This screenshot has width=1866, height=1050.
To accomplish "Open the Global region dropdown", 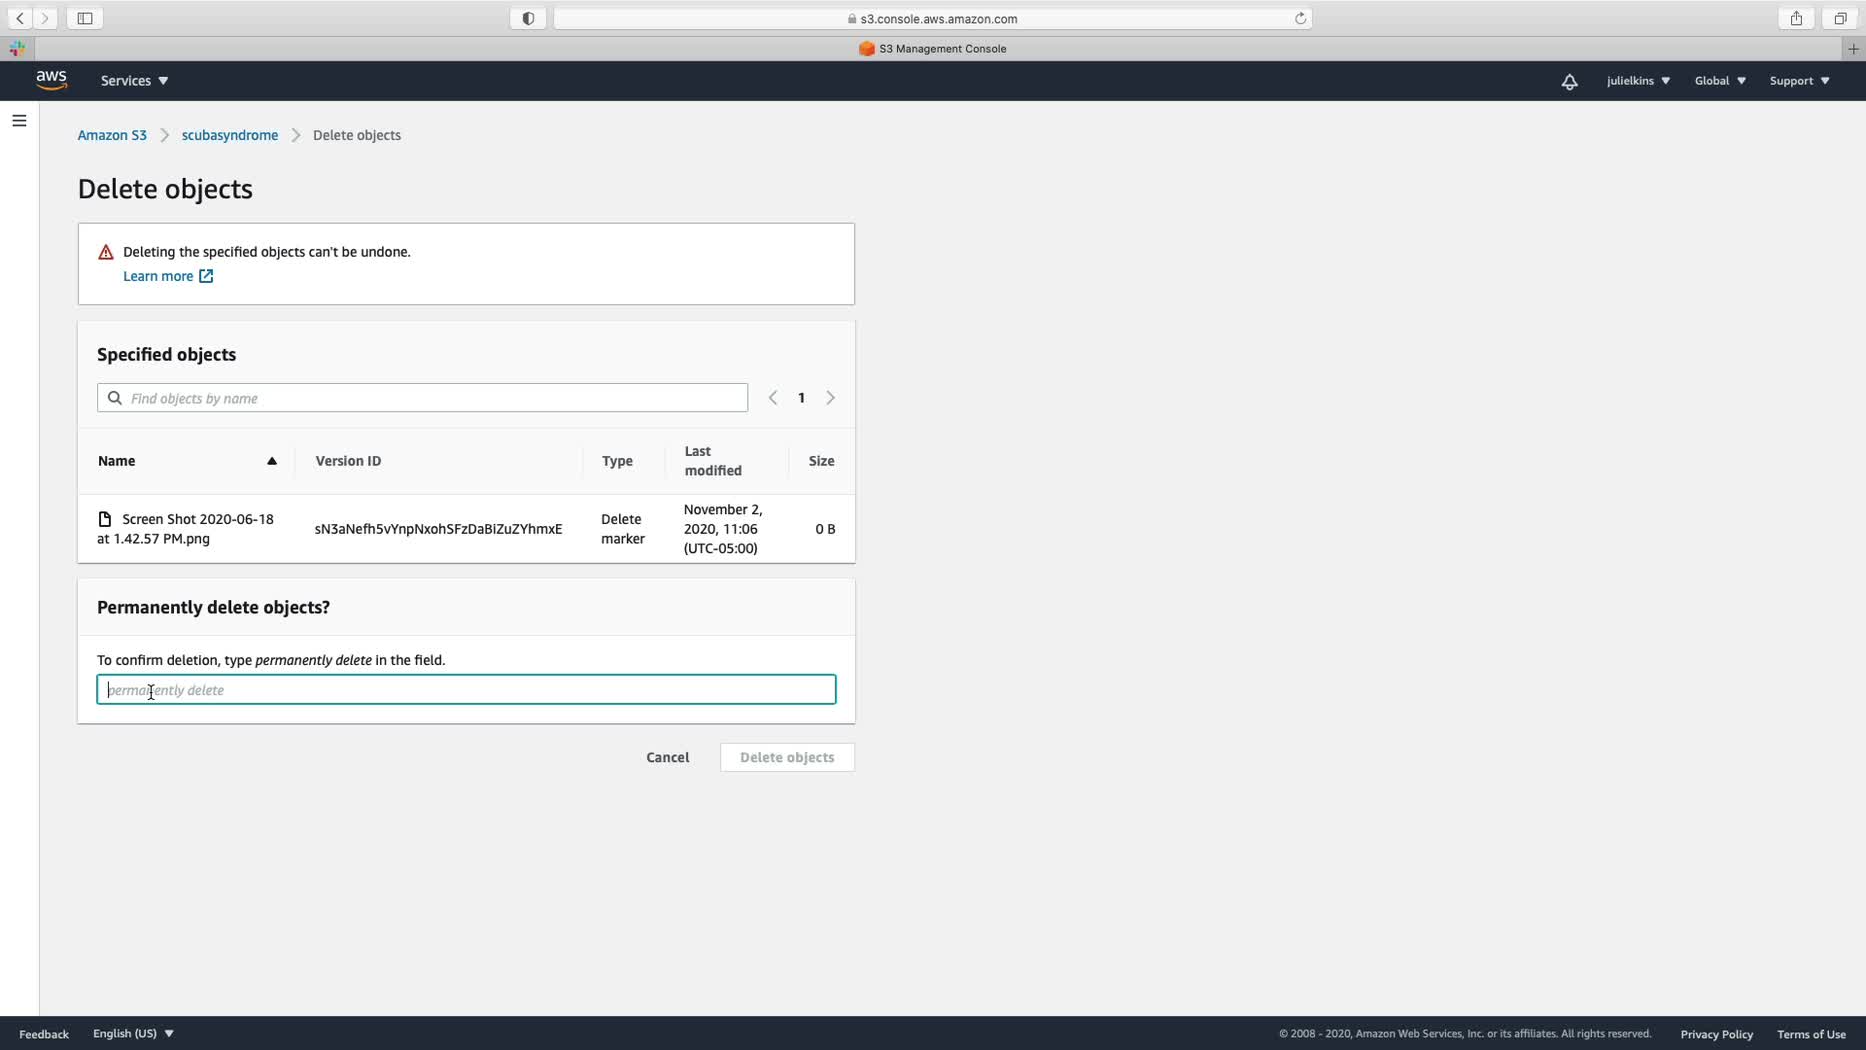I will [x=1720, y=81].
